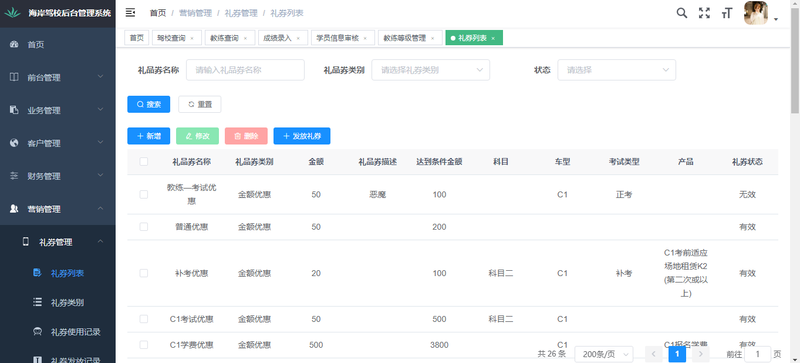
Task: Check the 普通优惠 row checkbox
Action: click(x=144, y=227)
